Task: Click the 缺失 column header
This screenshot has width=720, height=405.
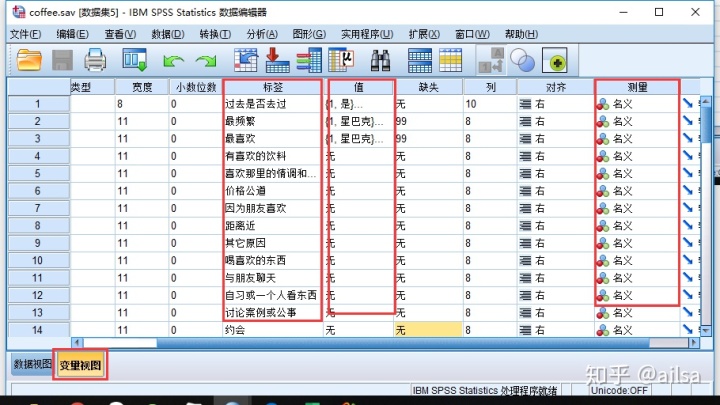Action: pos(428,87)
